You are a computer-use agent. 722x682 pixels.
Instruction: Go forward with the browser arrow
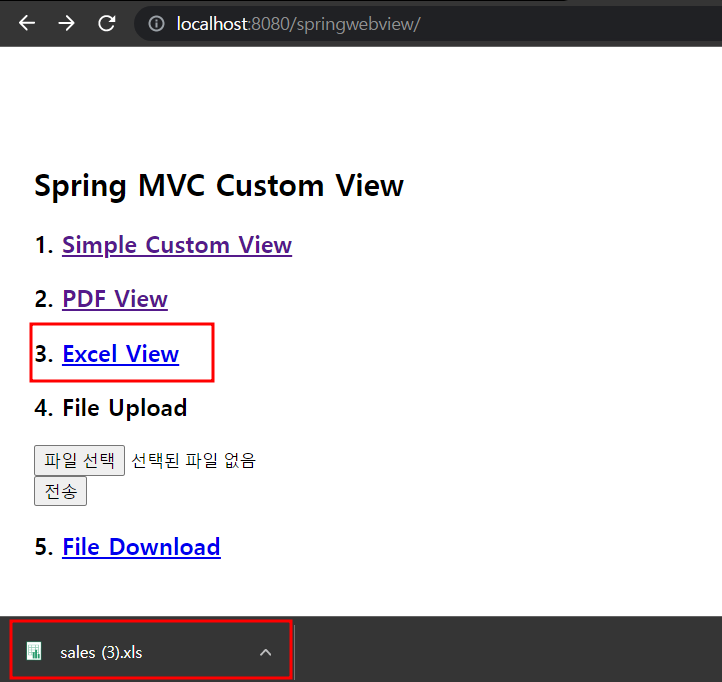[67, 23]
